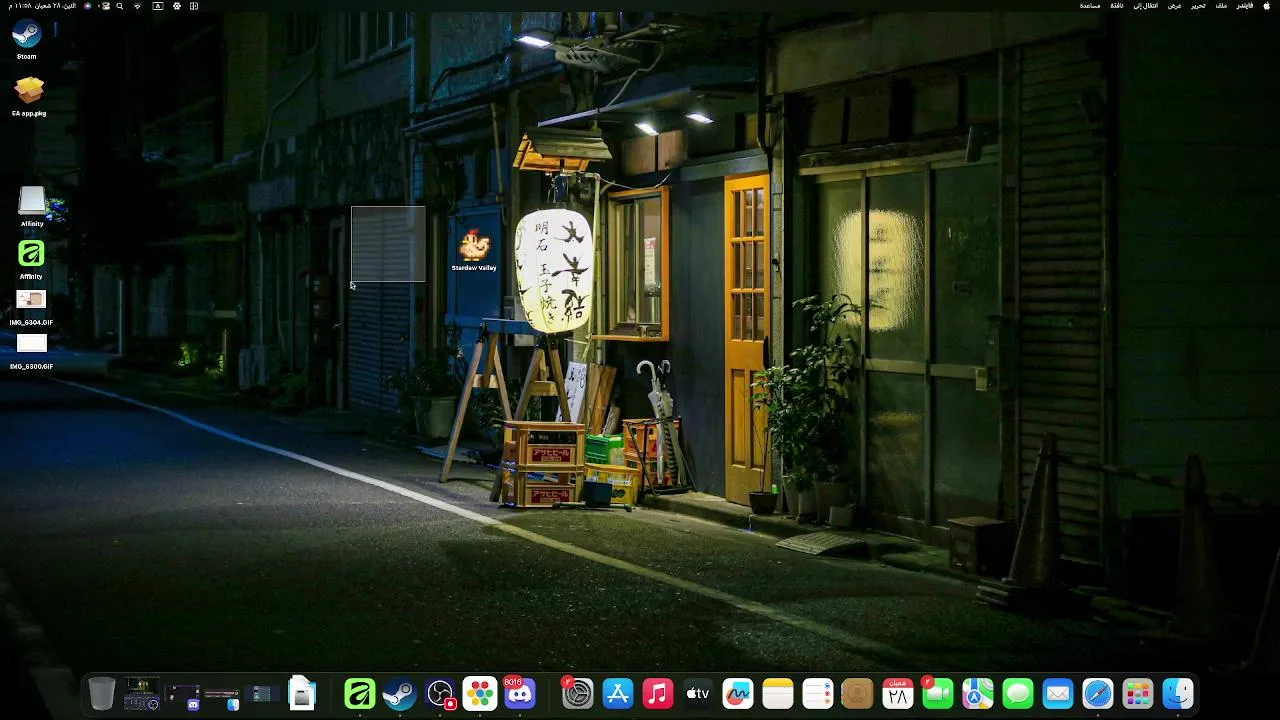This screenshot has width=1280, height=720.
Task: Open Calendar showing date 28
Action: [898, 693]
